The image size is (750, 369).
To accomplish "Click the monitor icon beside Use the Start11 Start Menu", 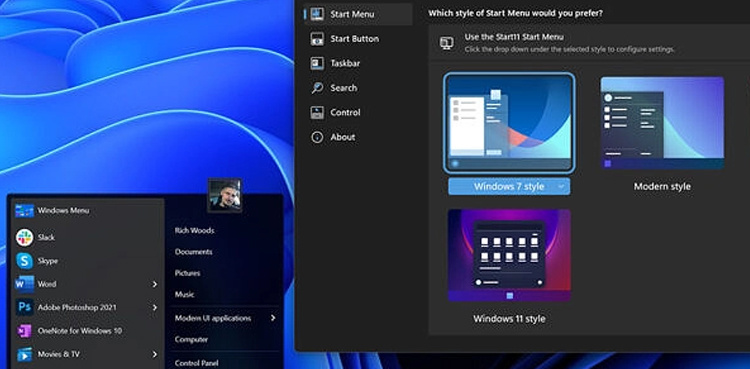I will (x=446, y=43).
